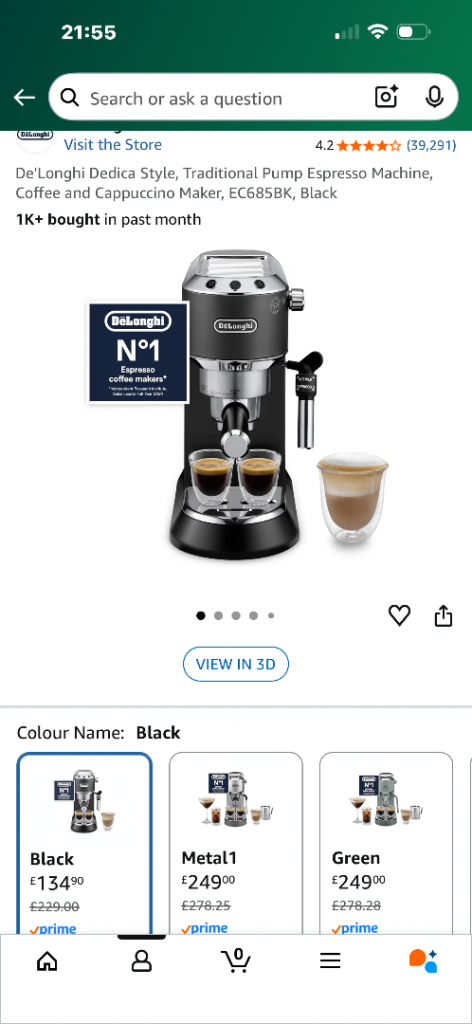
Task: Click the VIEW IN 3D button
Action: (236, 664)
